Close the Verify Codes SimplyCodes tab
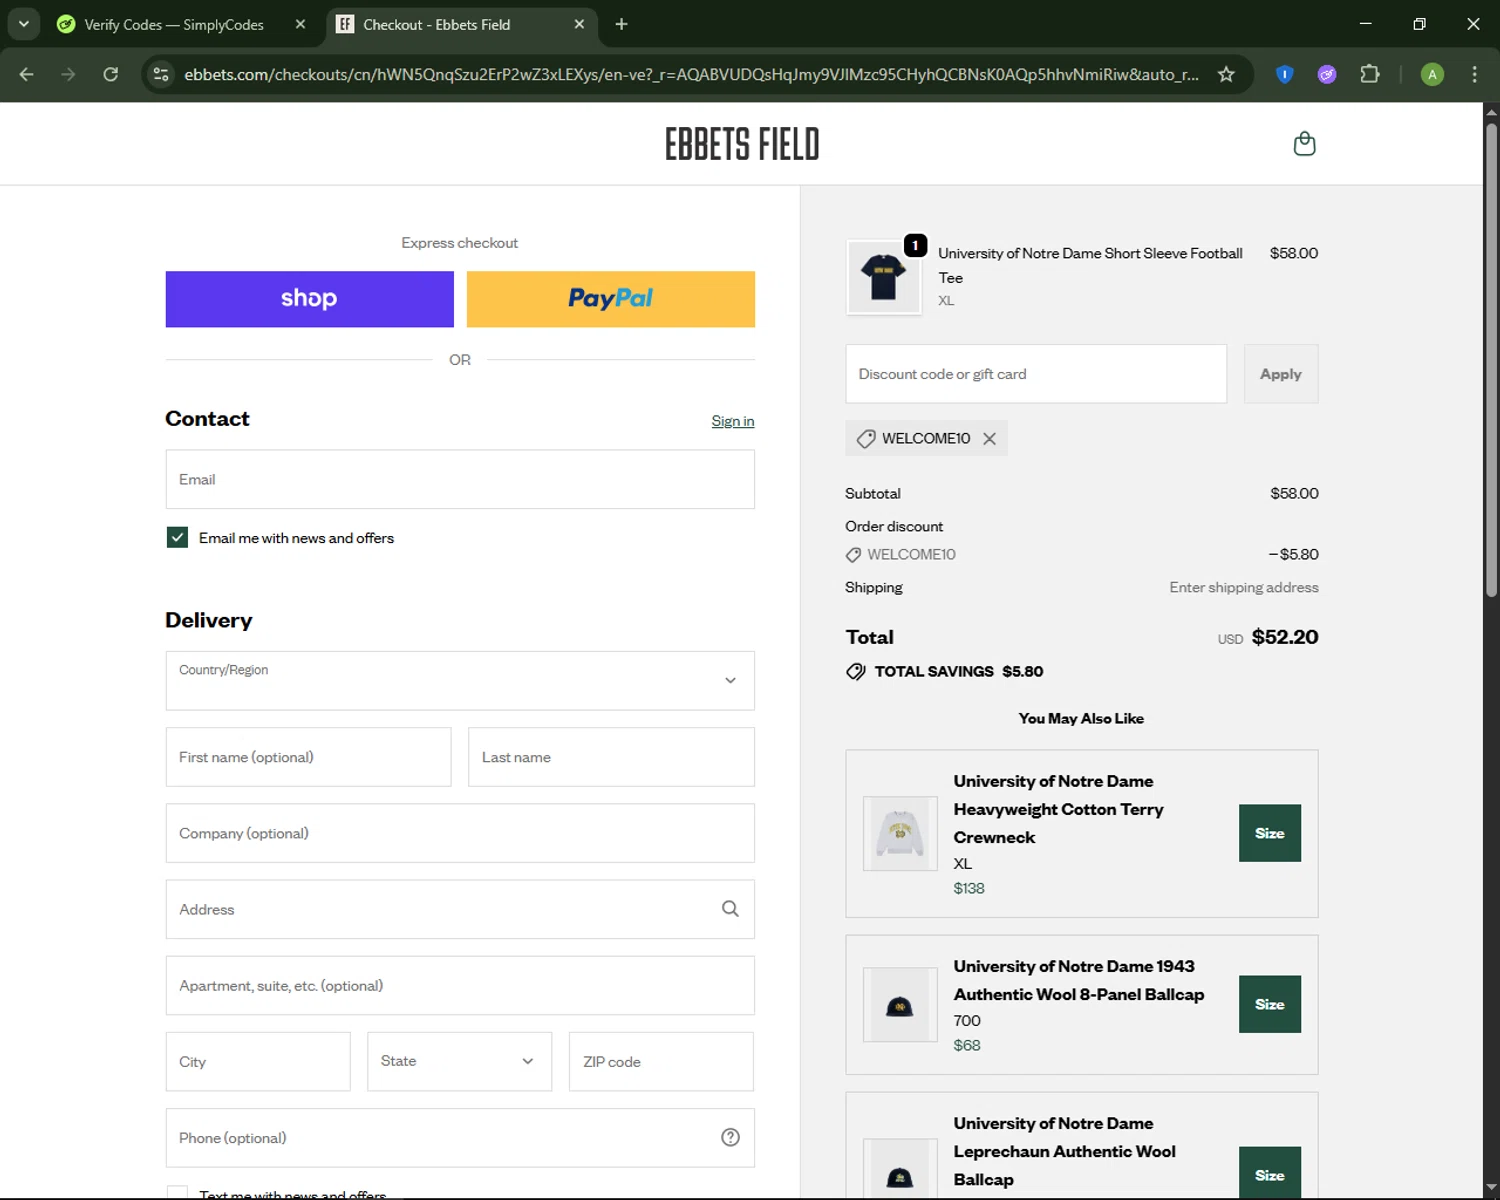This screenshot has width=1500, height=1200. click(300, 24)
